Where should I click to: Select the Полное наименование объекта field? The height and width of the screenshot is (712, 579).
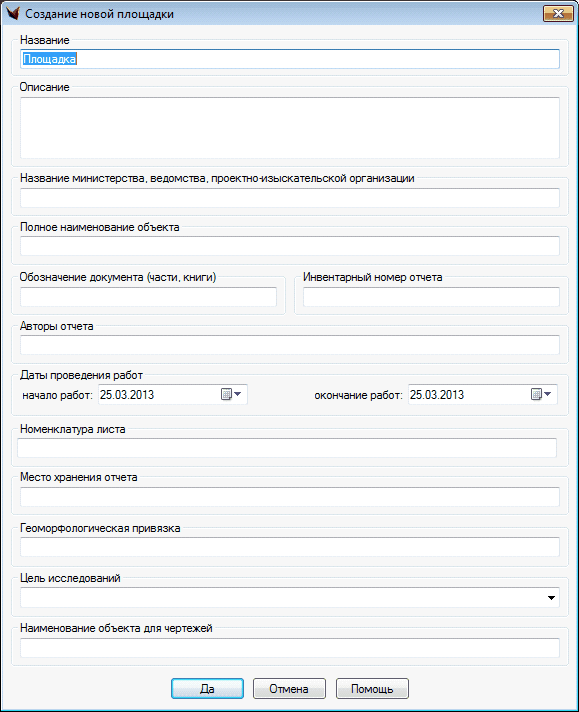pyautogui.click(x=290, y=246)
